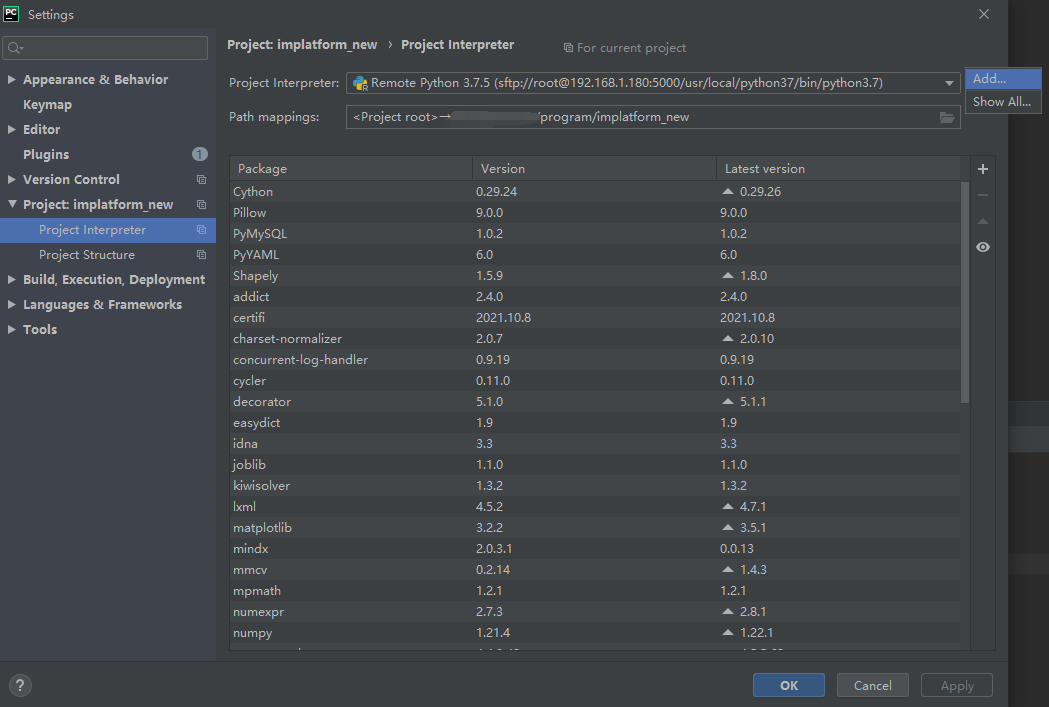Click the settings search magnifier icon
The image size is (1049, 707).
point(15,48)
